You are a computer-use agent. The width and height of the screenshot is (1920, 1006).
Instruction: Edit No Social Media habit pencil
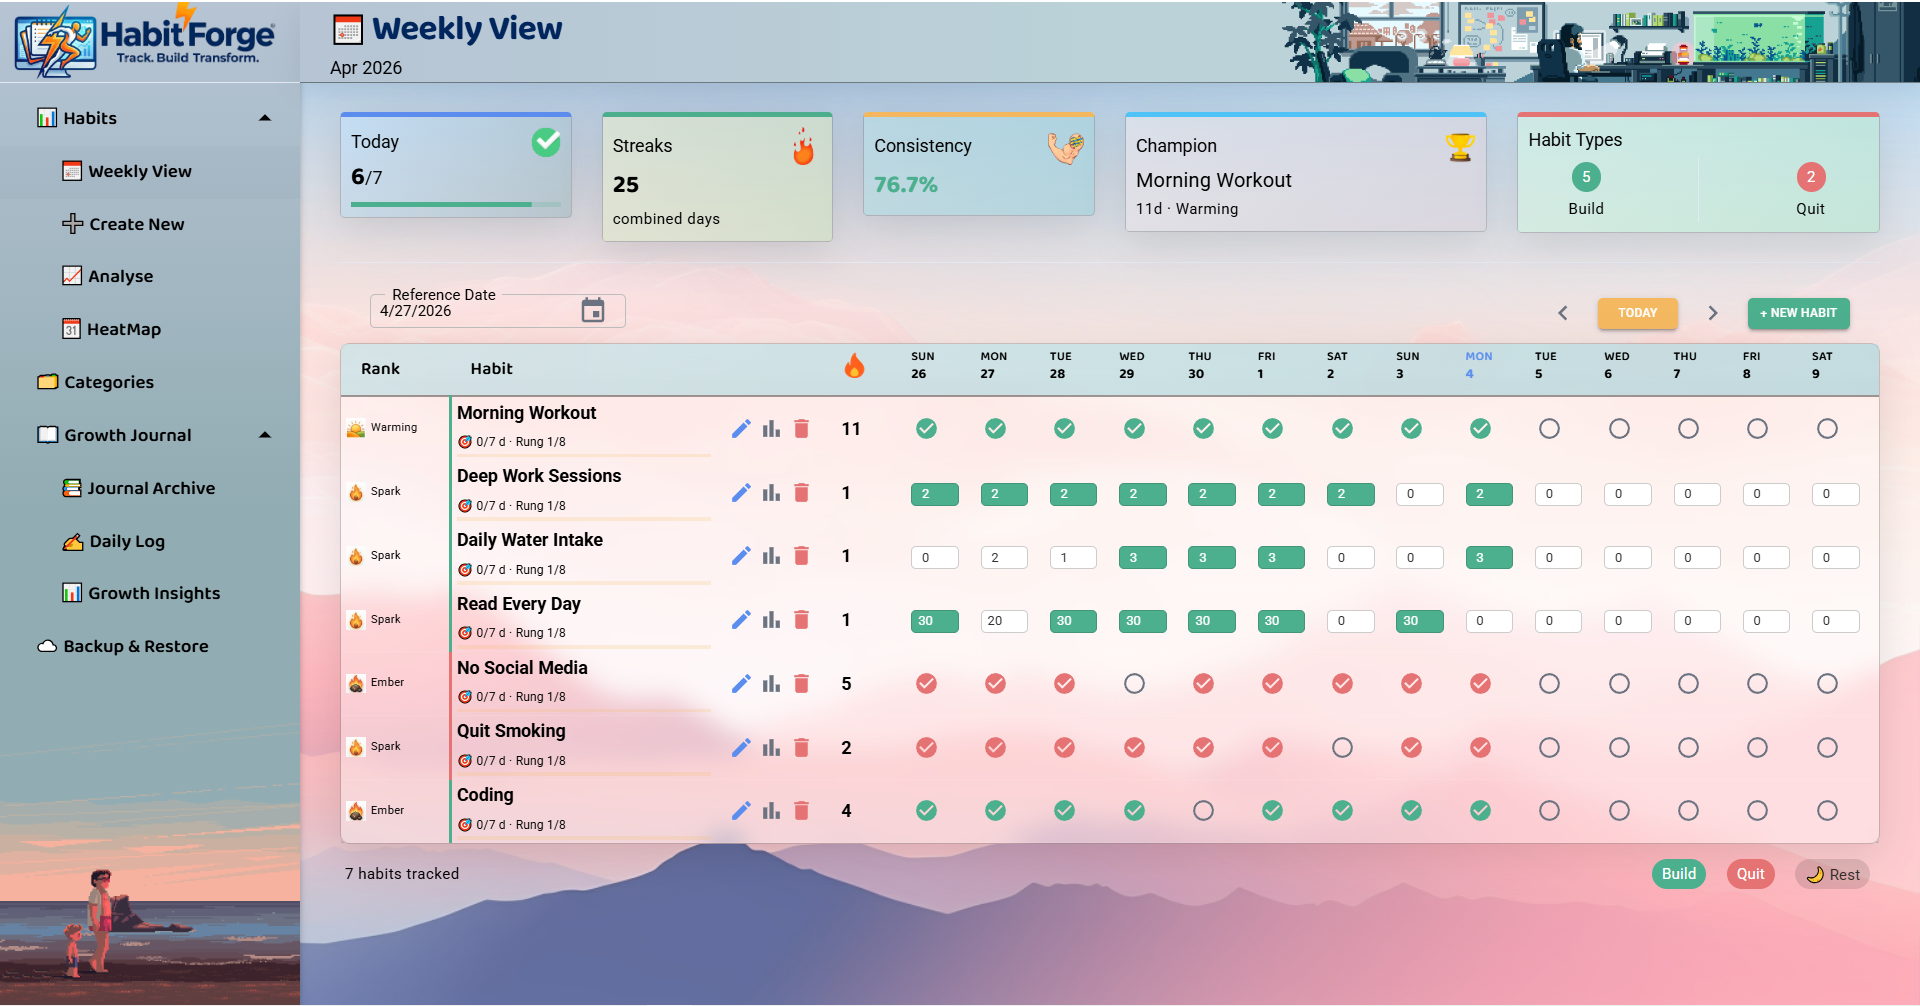[741, 684]
